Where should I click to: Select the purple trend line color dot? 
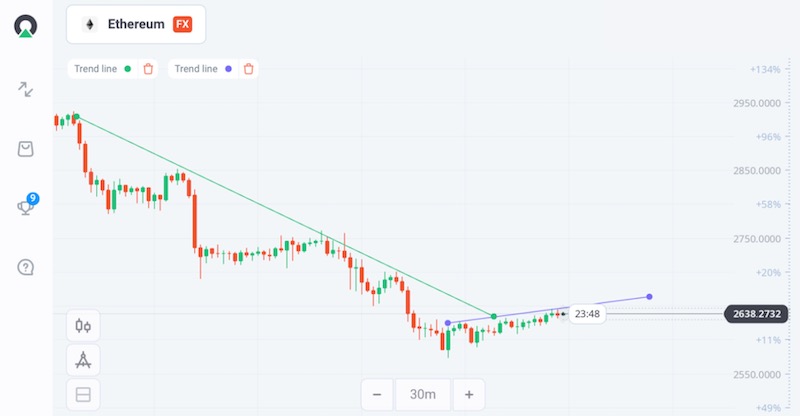(229, 69)
